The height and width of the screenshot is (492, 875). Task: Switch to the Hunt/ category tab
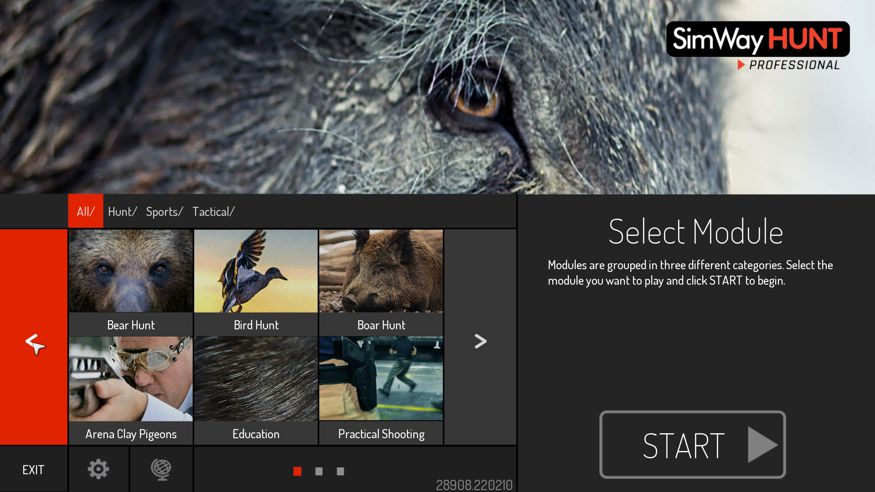pyautogui.click(x=122, y=211)
